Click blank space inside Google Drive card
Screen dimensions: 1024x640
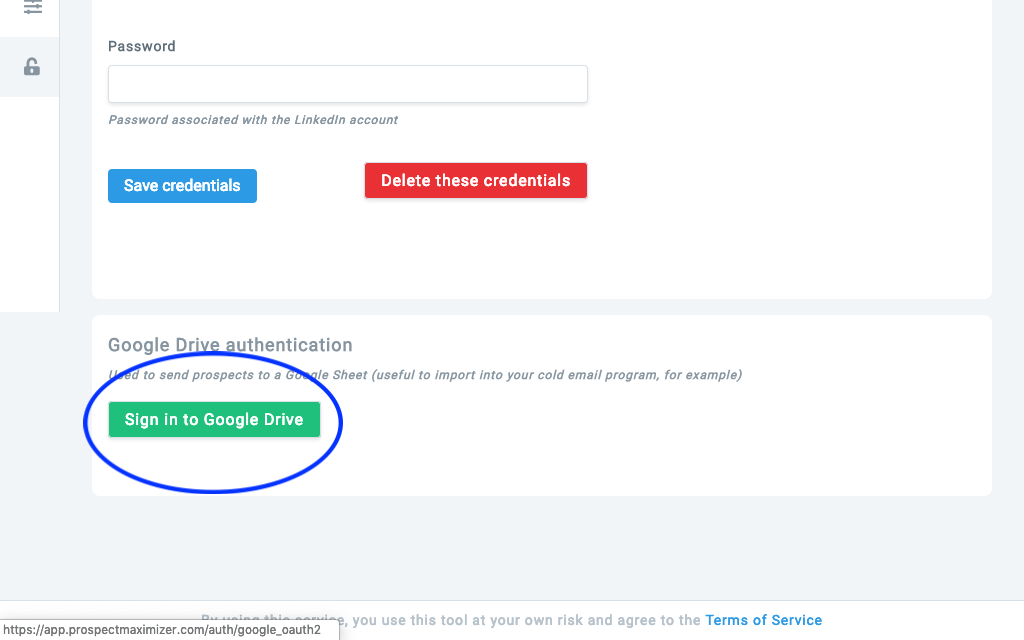pos(653,444)
